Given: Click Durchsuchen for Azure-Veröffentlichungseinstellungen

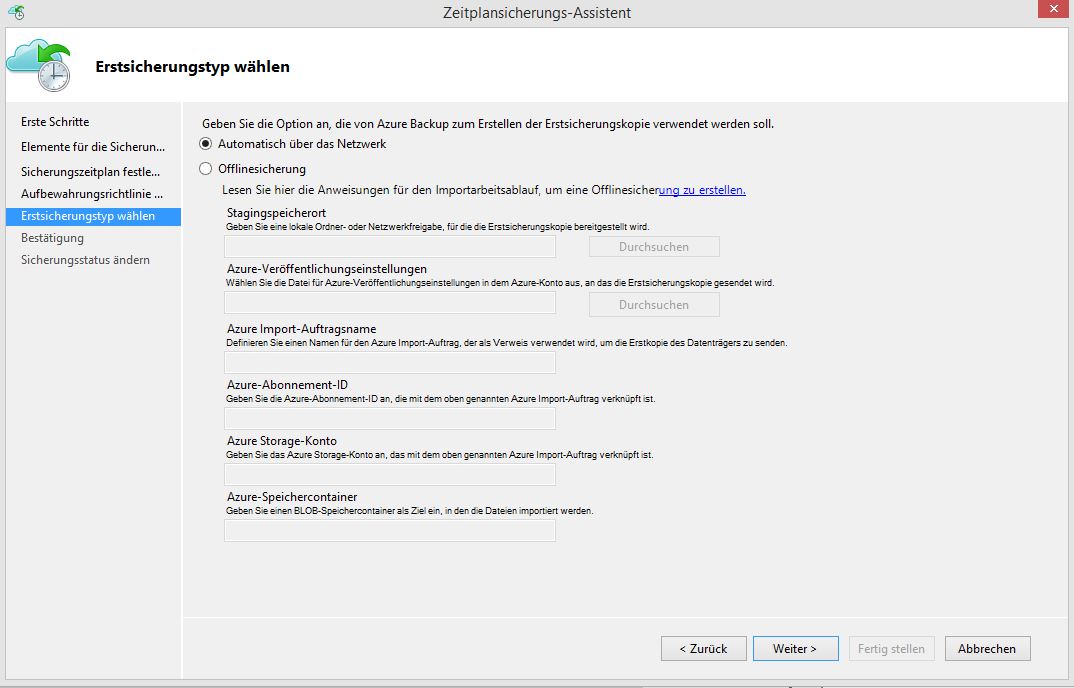Looking at the screenshot, I should tap(653, 304).
